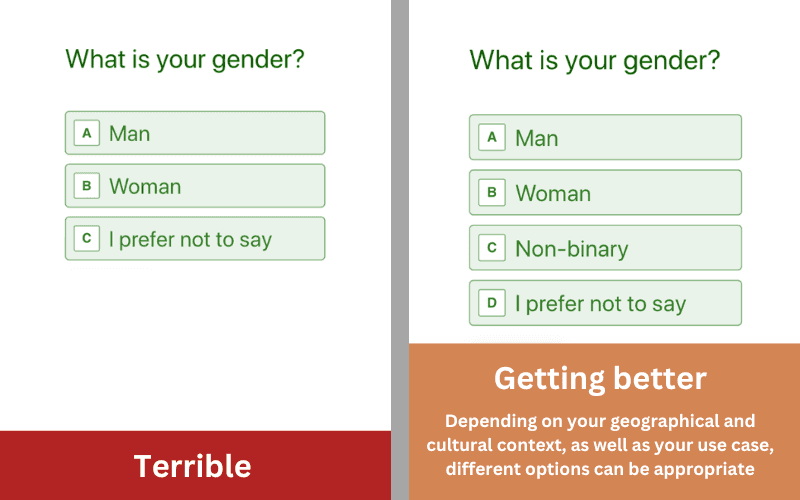This screenshot has width=800, height=500.
Task: Click the gender question heading above the four-option form
Action: (x=594, y=61)
